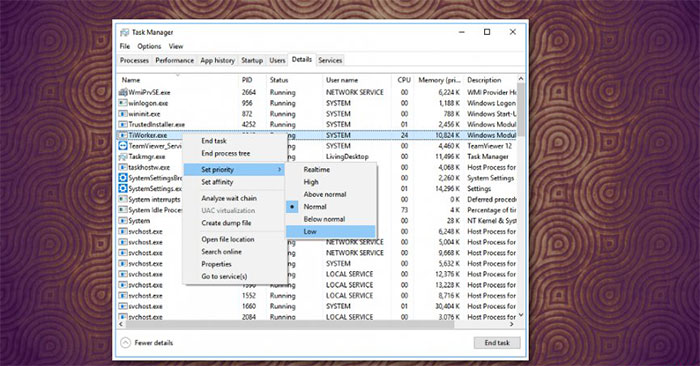Click the TeamViewer_Service process icon
Screen dimensions: 700x366
pyautogui.click(x=123, y=146)
